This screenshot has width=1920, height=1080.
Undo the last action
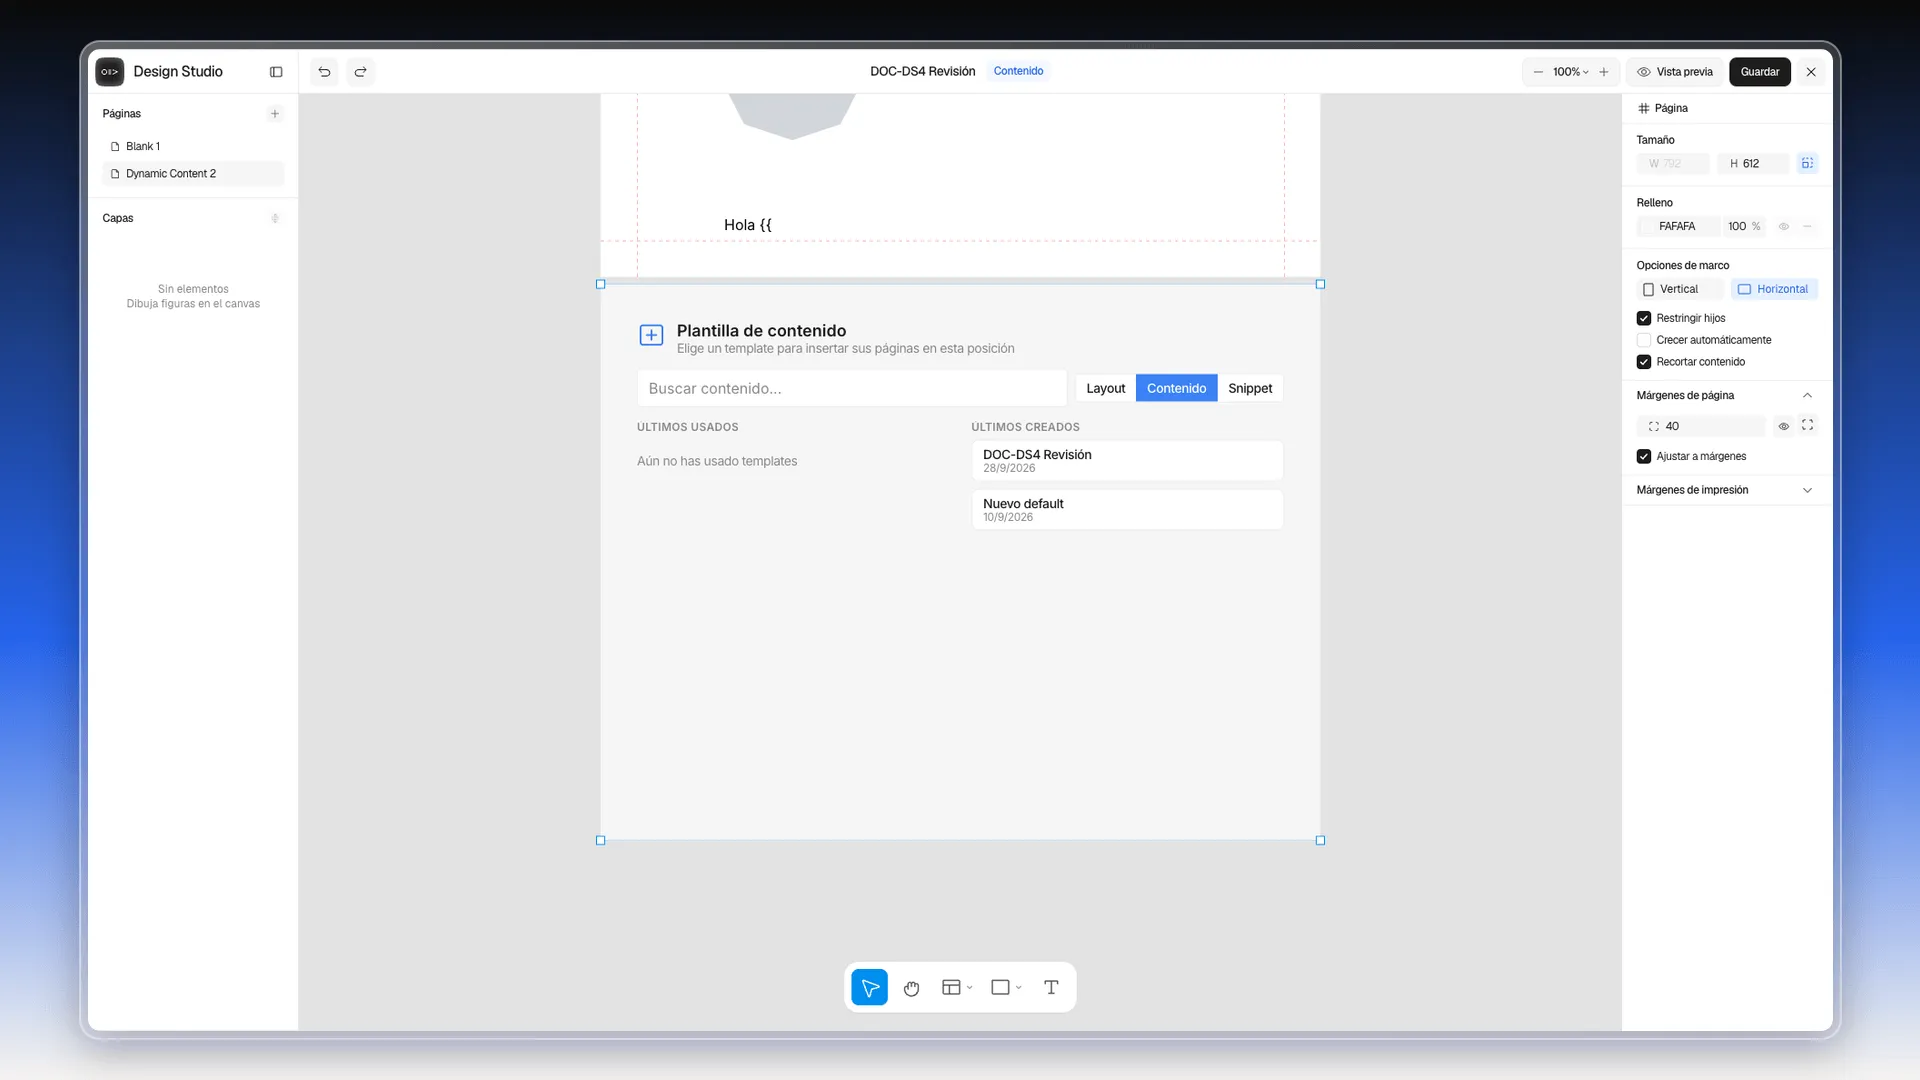[324, 72]
